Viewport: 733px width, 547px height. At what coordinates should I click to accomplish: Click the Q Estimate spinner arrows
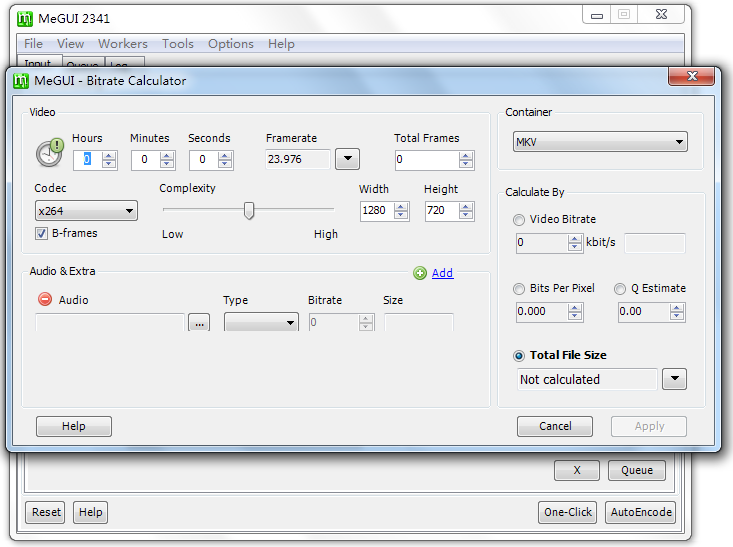[x=676, y=311]
